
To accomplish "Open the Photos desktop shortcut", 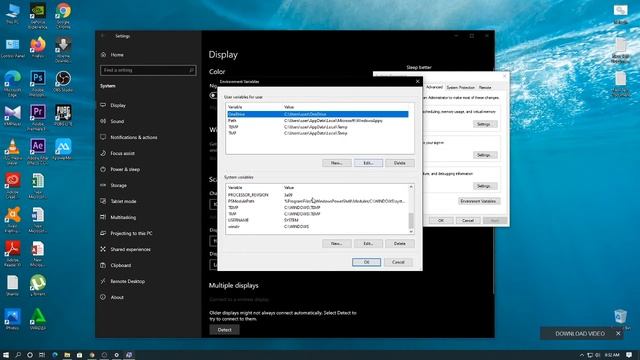I will [x=13, y=319].
